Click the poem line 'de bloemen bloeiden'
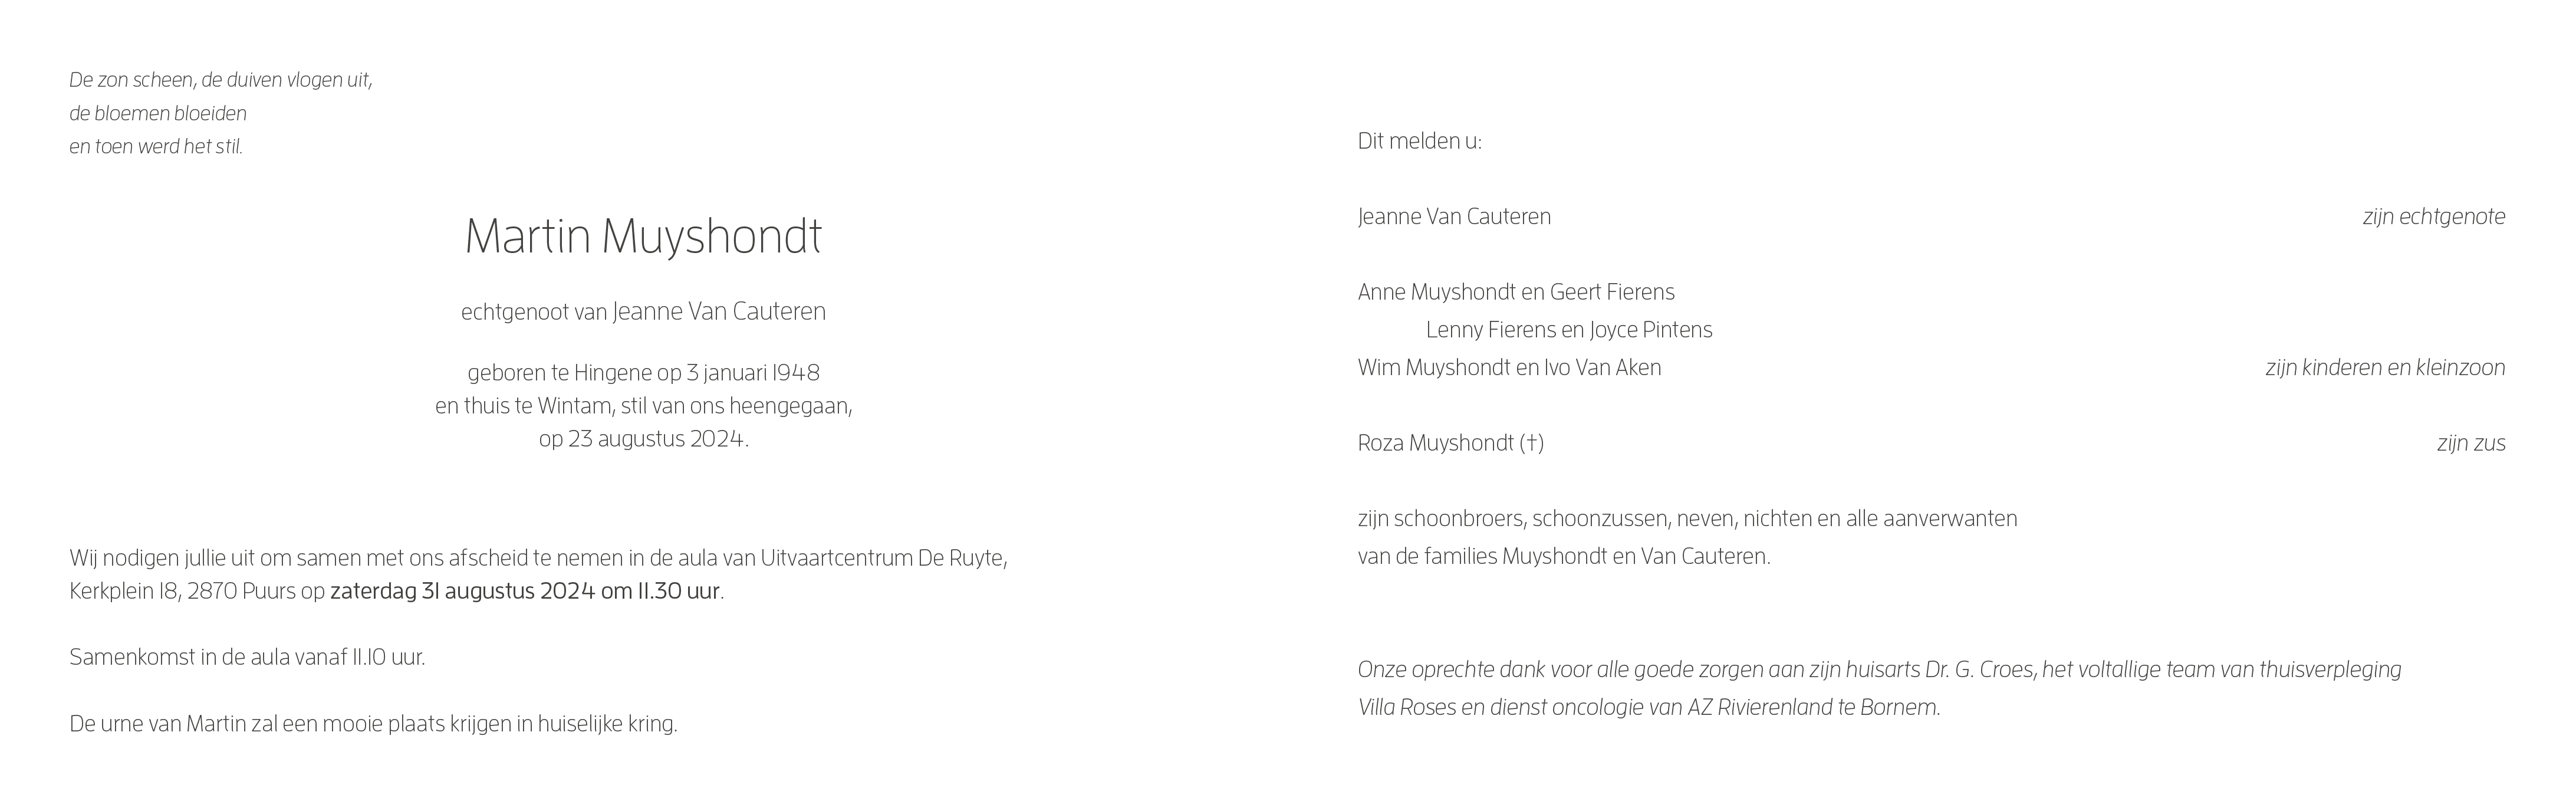Image resolution: width=2576 pixels, height=801 pixels. (158, 114)
